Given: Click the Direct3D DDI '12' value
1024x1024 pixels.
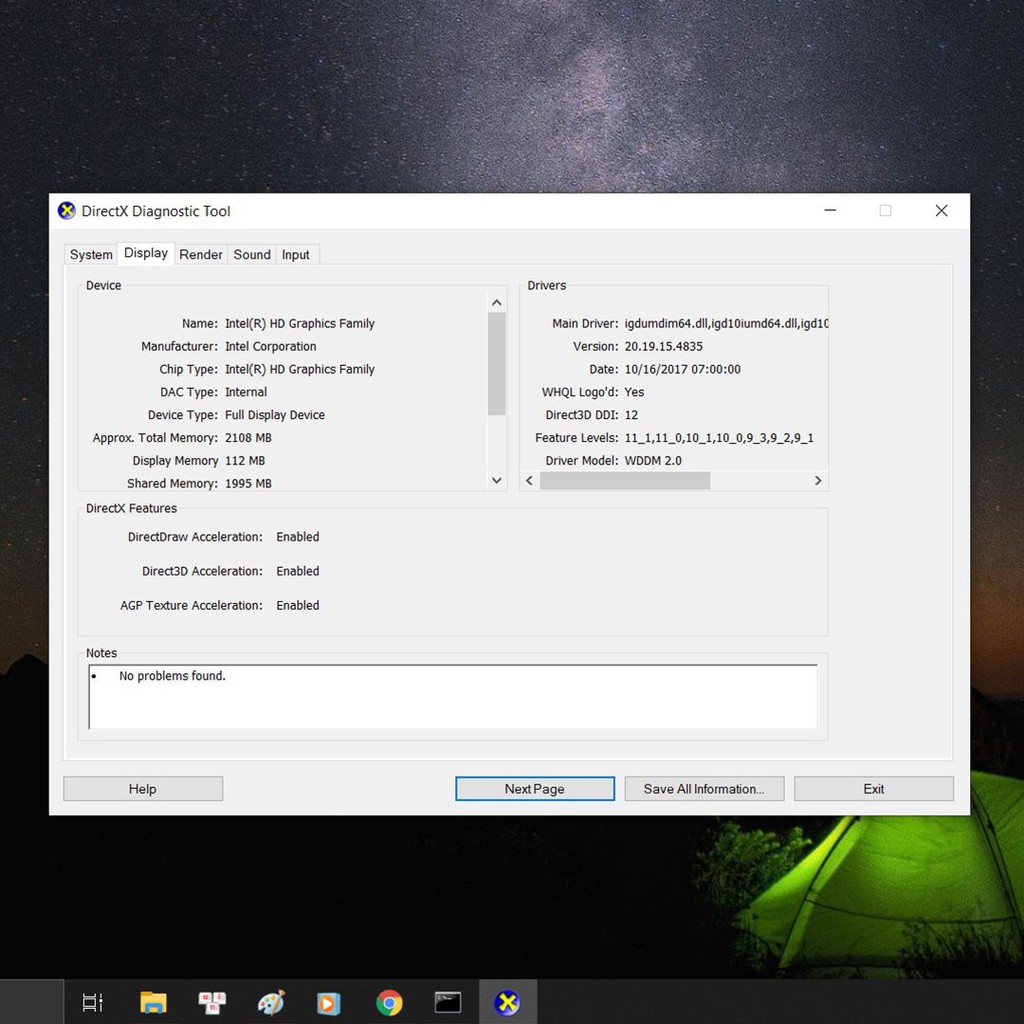Looking at the screenshot, I should 632,415.
